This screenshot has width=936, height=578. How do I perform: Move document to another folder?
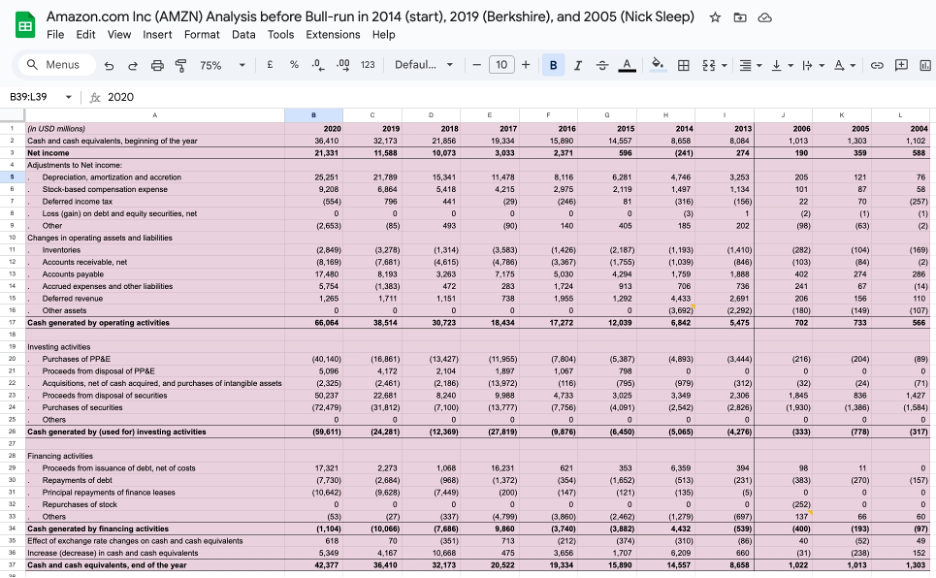point(740,17)
